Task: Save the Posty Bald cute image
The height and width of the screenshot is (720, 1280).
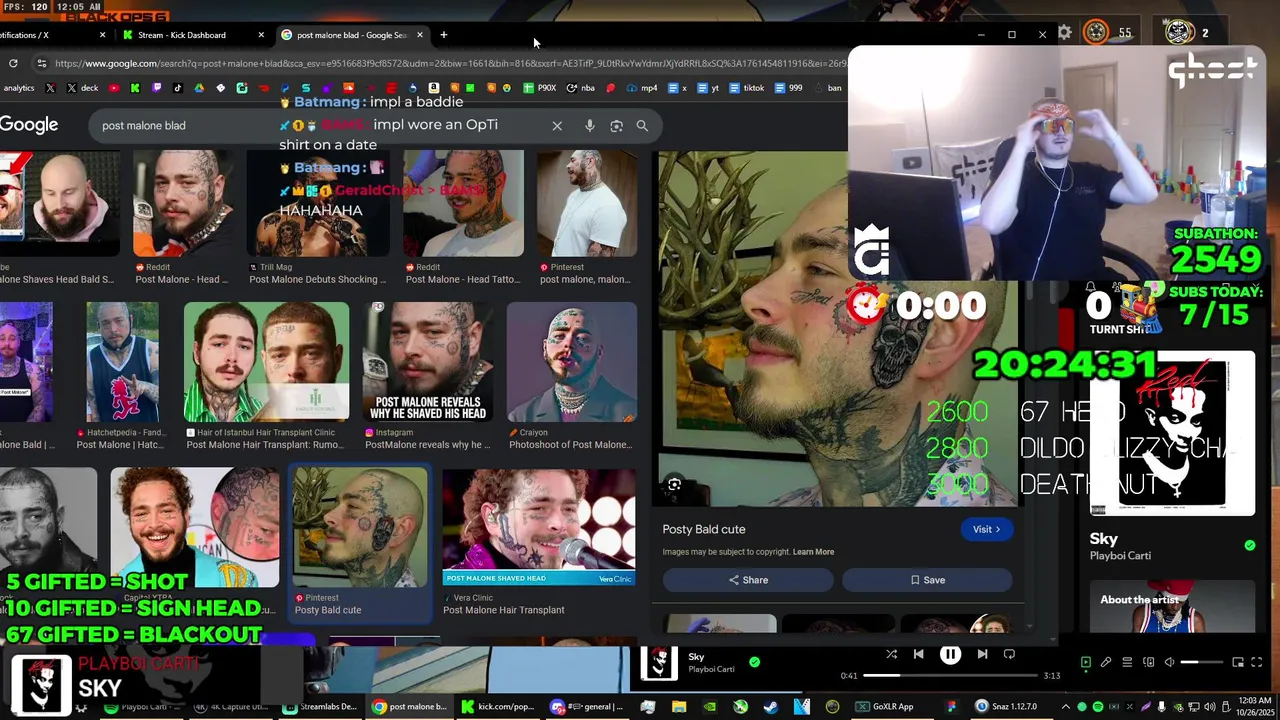Action: point(927,580)
